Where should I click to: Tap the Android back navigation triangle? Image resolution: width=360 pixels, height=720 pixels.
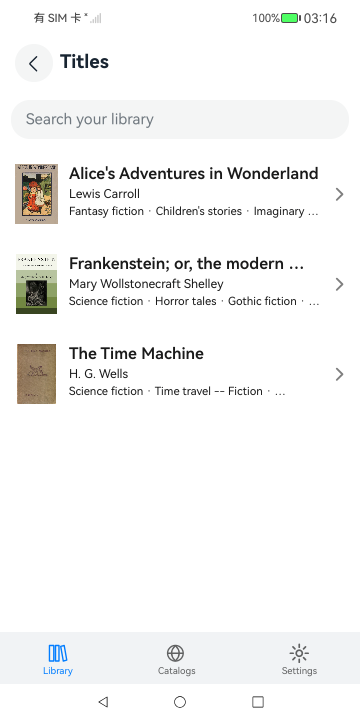(103, 702)
